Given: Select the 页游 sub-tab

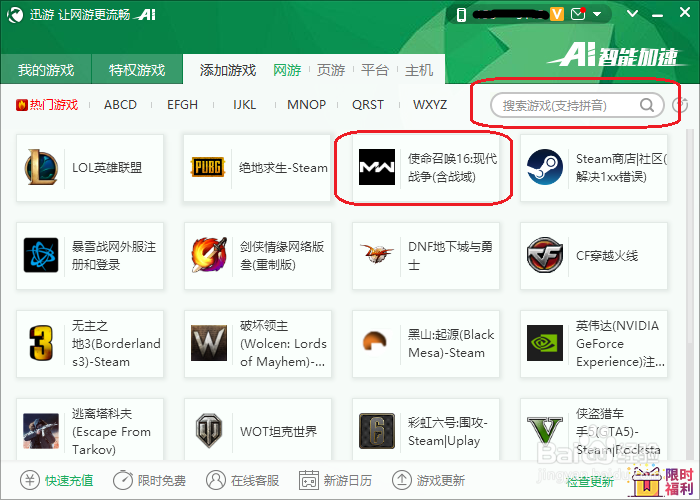Looking at the screenshot, I should pos(331,70).
